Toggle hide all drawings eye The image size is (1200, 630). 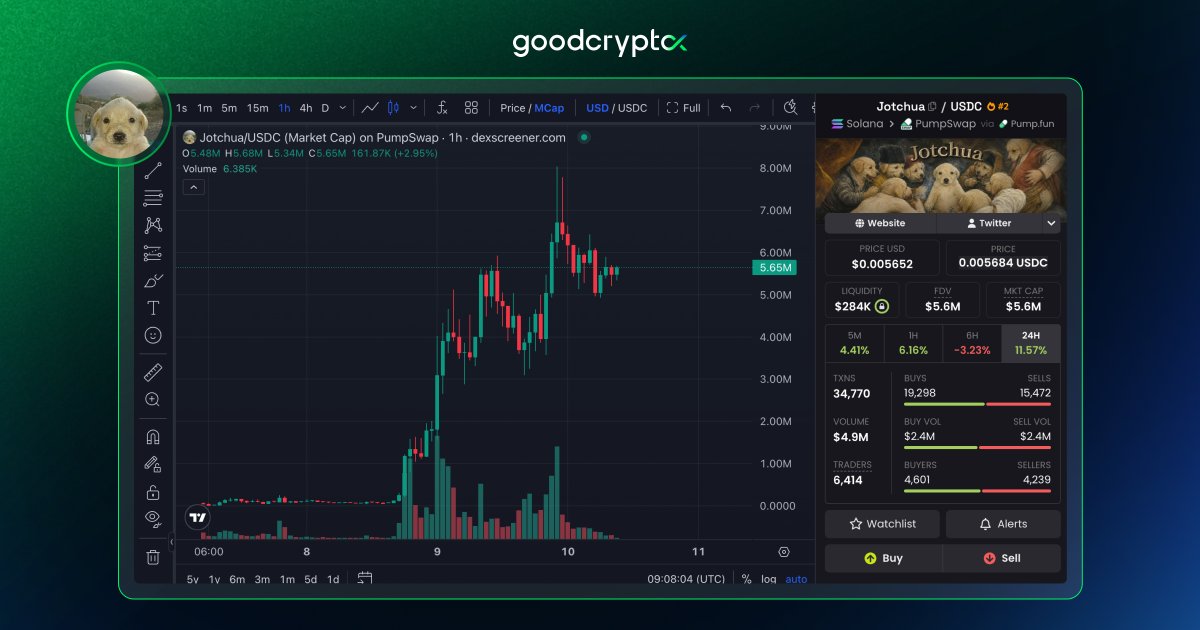[153, 519]
